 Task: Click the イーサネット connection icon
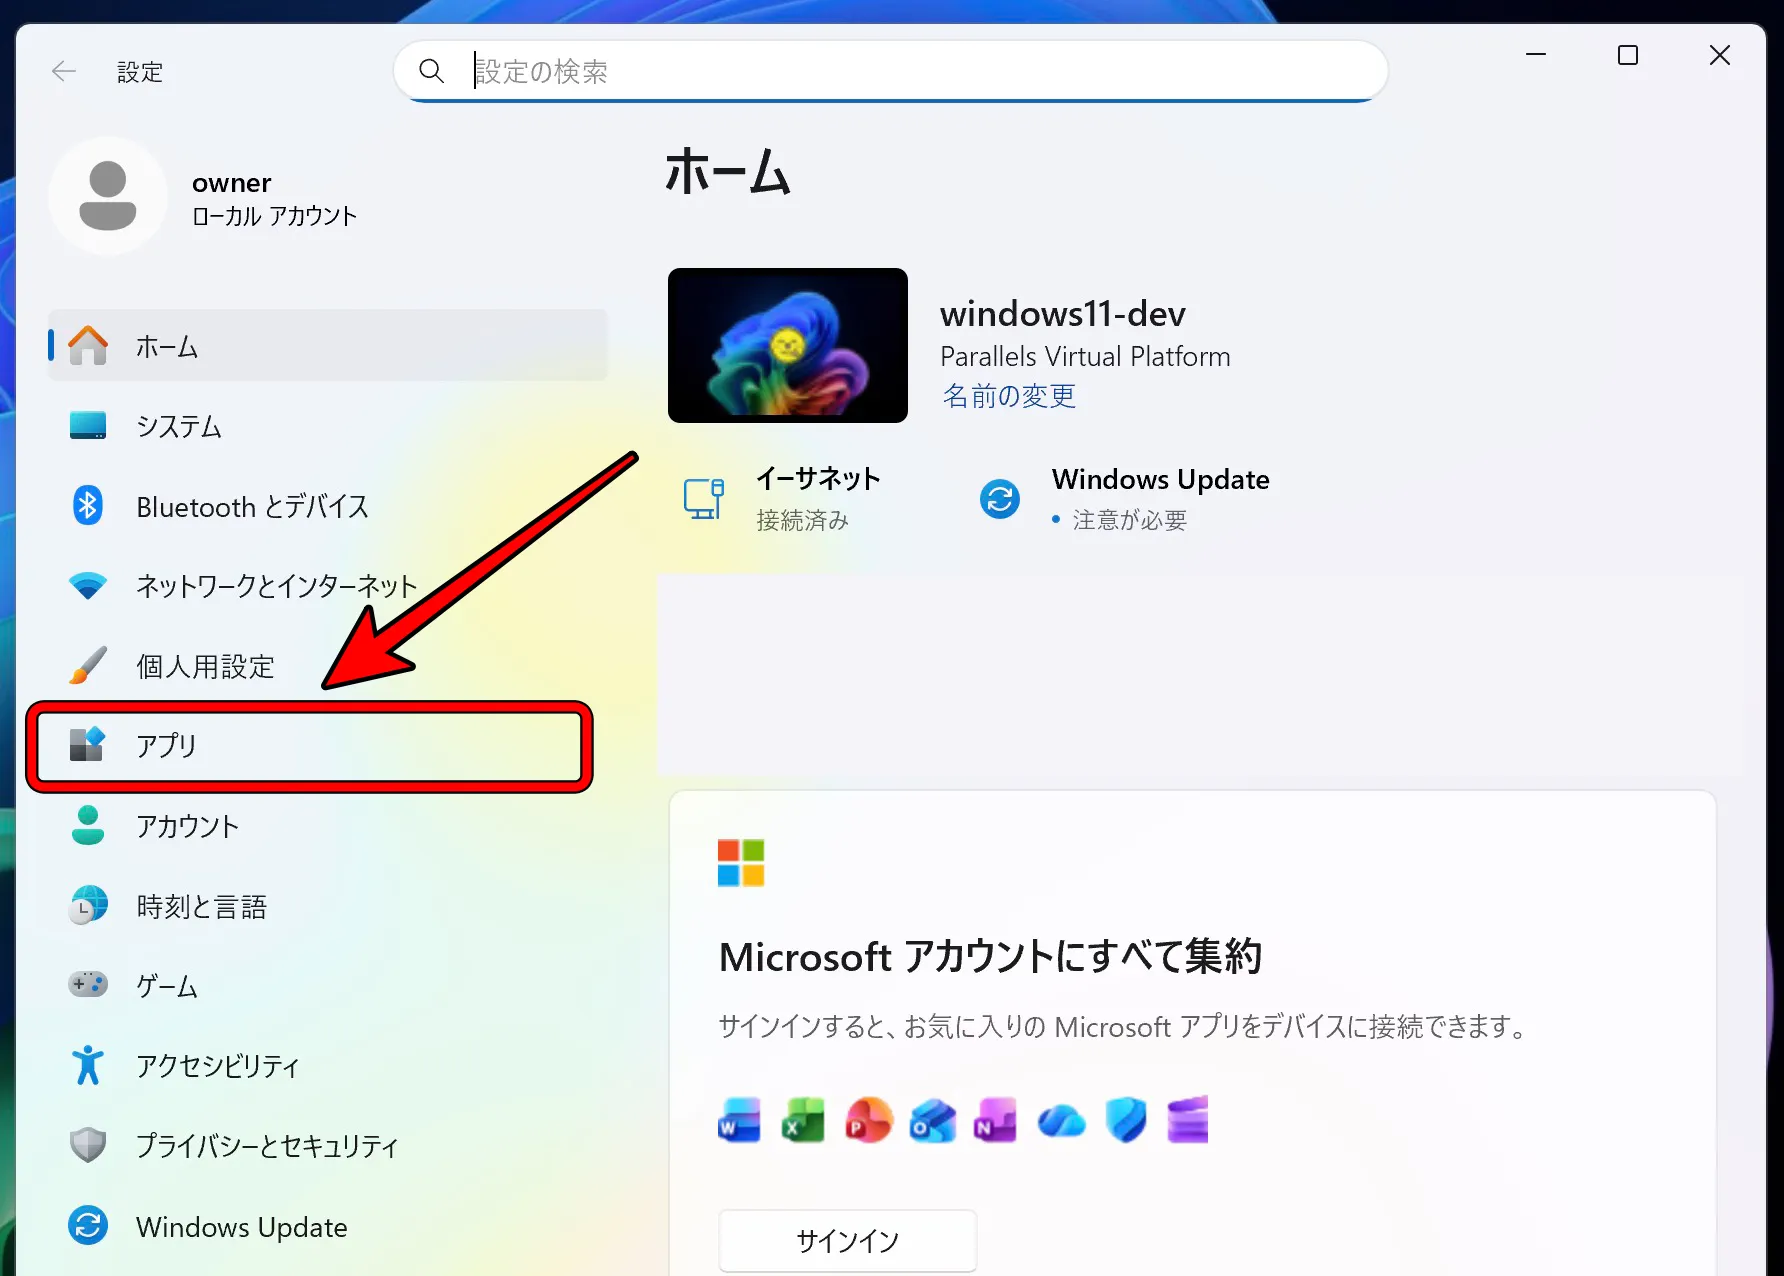(x=703, y=498)
